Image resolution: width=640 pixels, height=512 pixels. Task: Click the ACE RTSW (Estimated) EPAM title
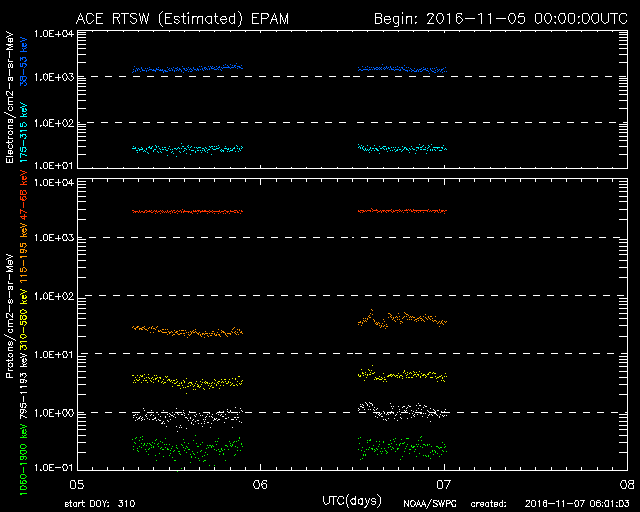(x=183, y=19)
